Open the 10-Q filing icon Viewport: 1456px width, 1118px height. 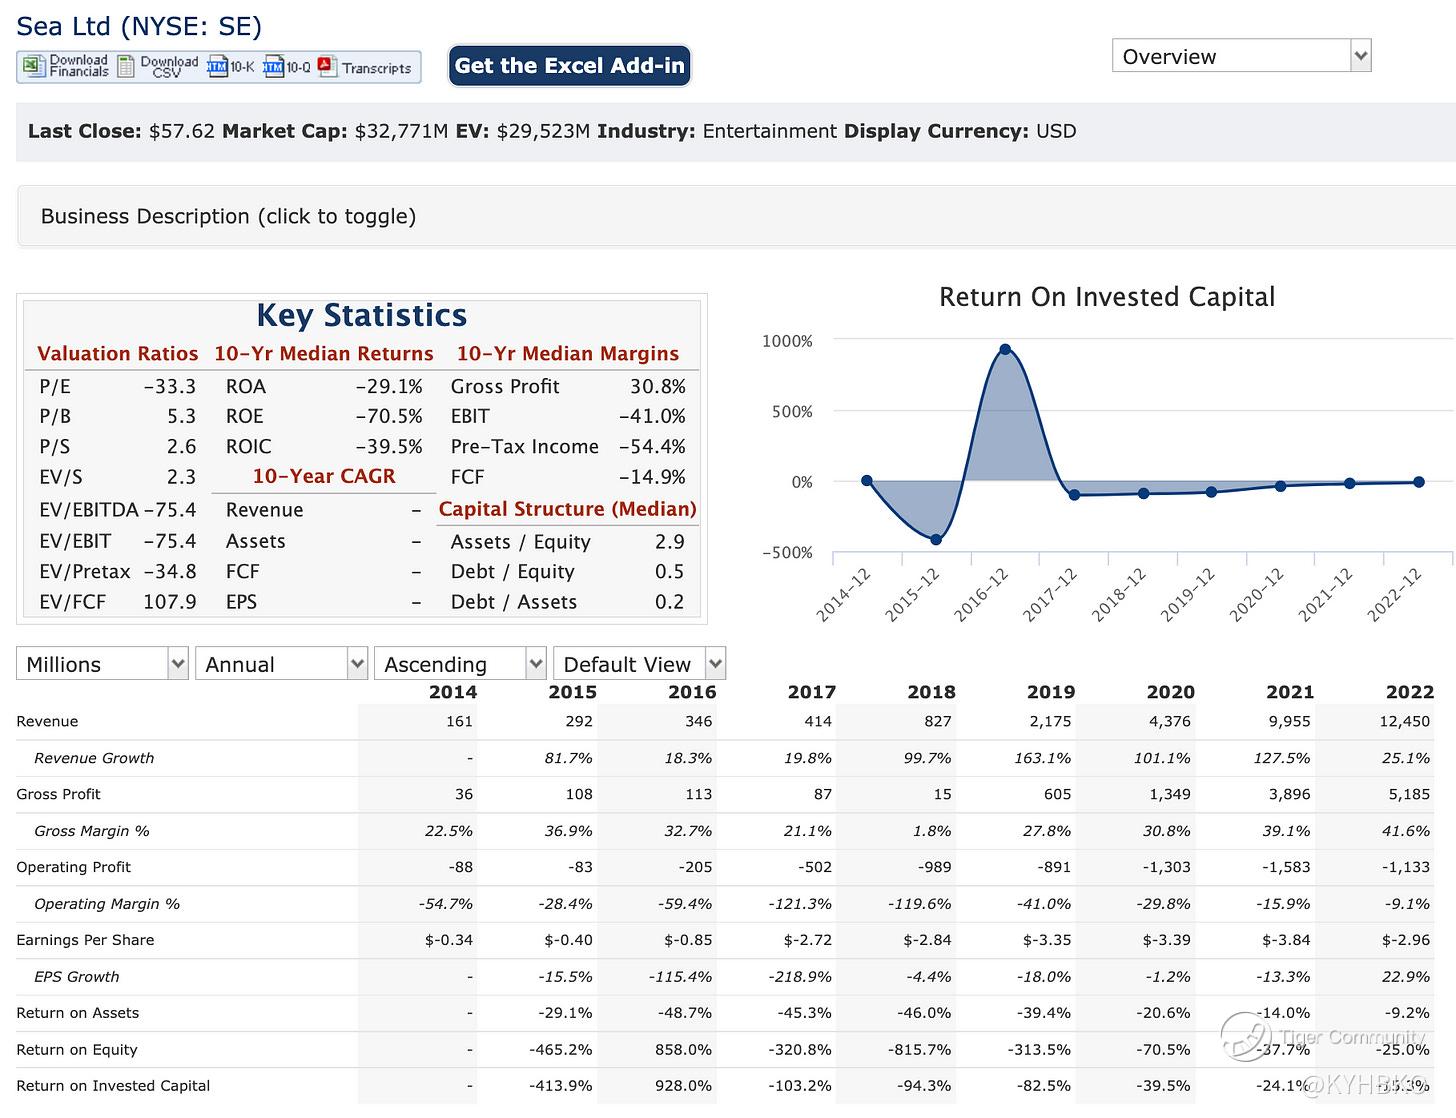(x=273, y=67)
